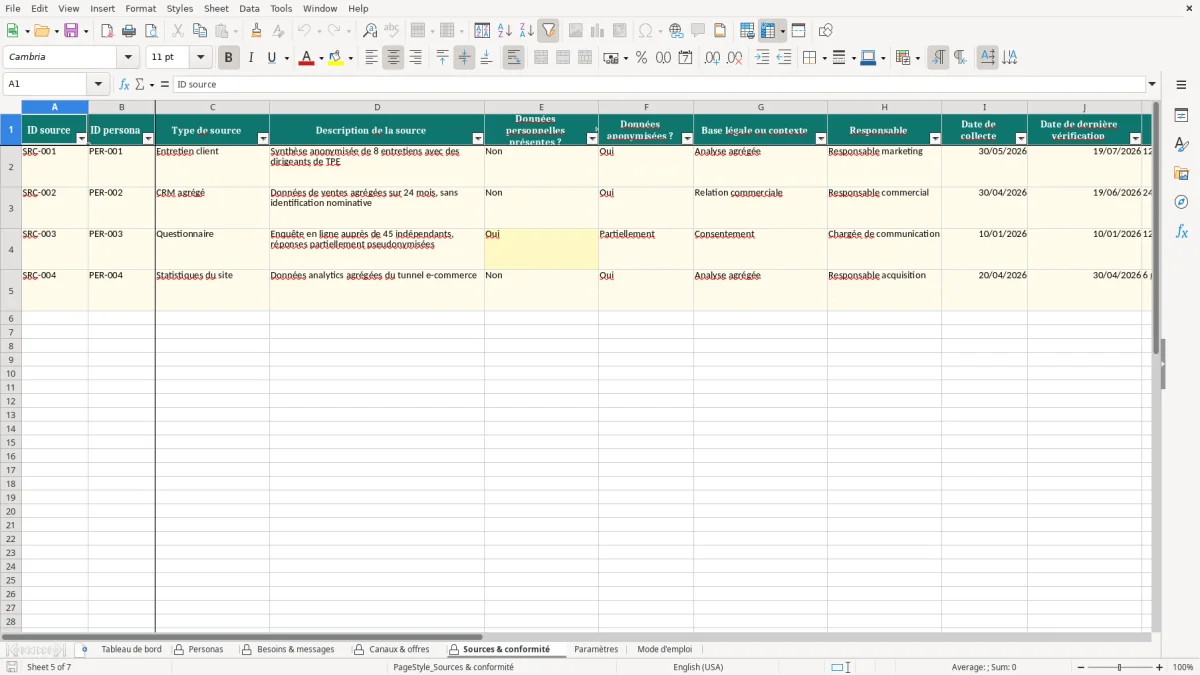Expand the formula bar
Viewport: 1200px width, 675px height.
pyautogui.click(x=1152, y=85)
